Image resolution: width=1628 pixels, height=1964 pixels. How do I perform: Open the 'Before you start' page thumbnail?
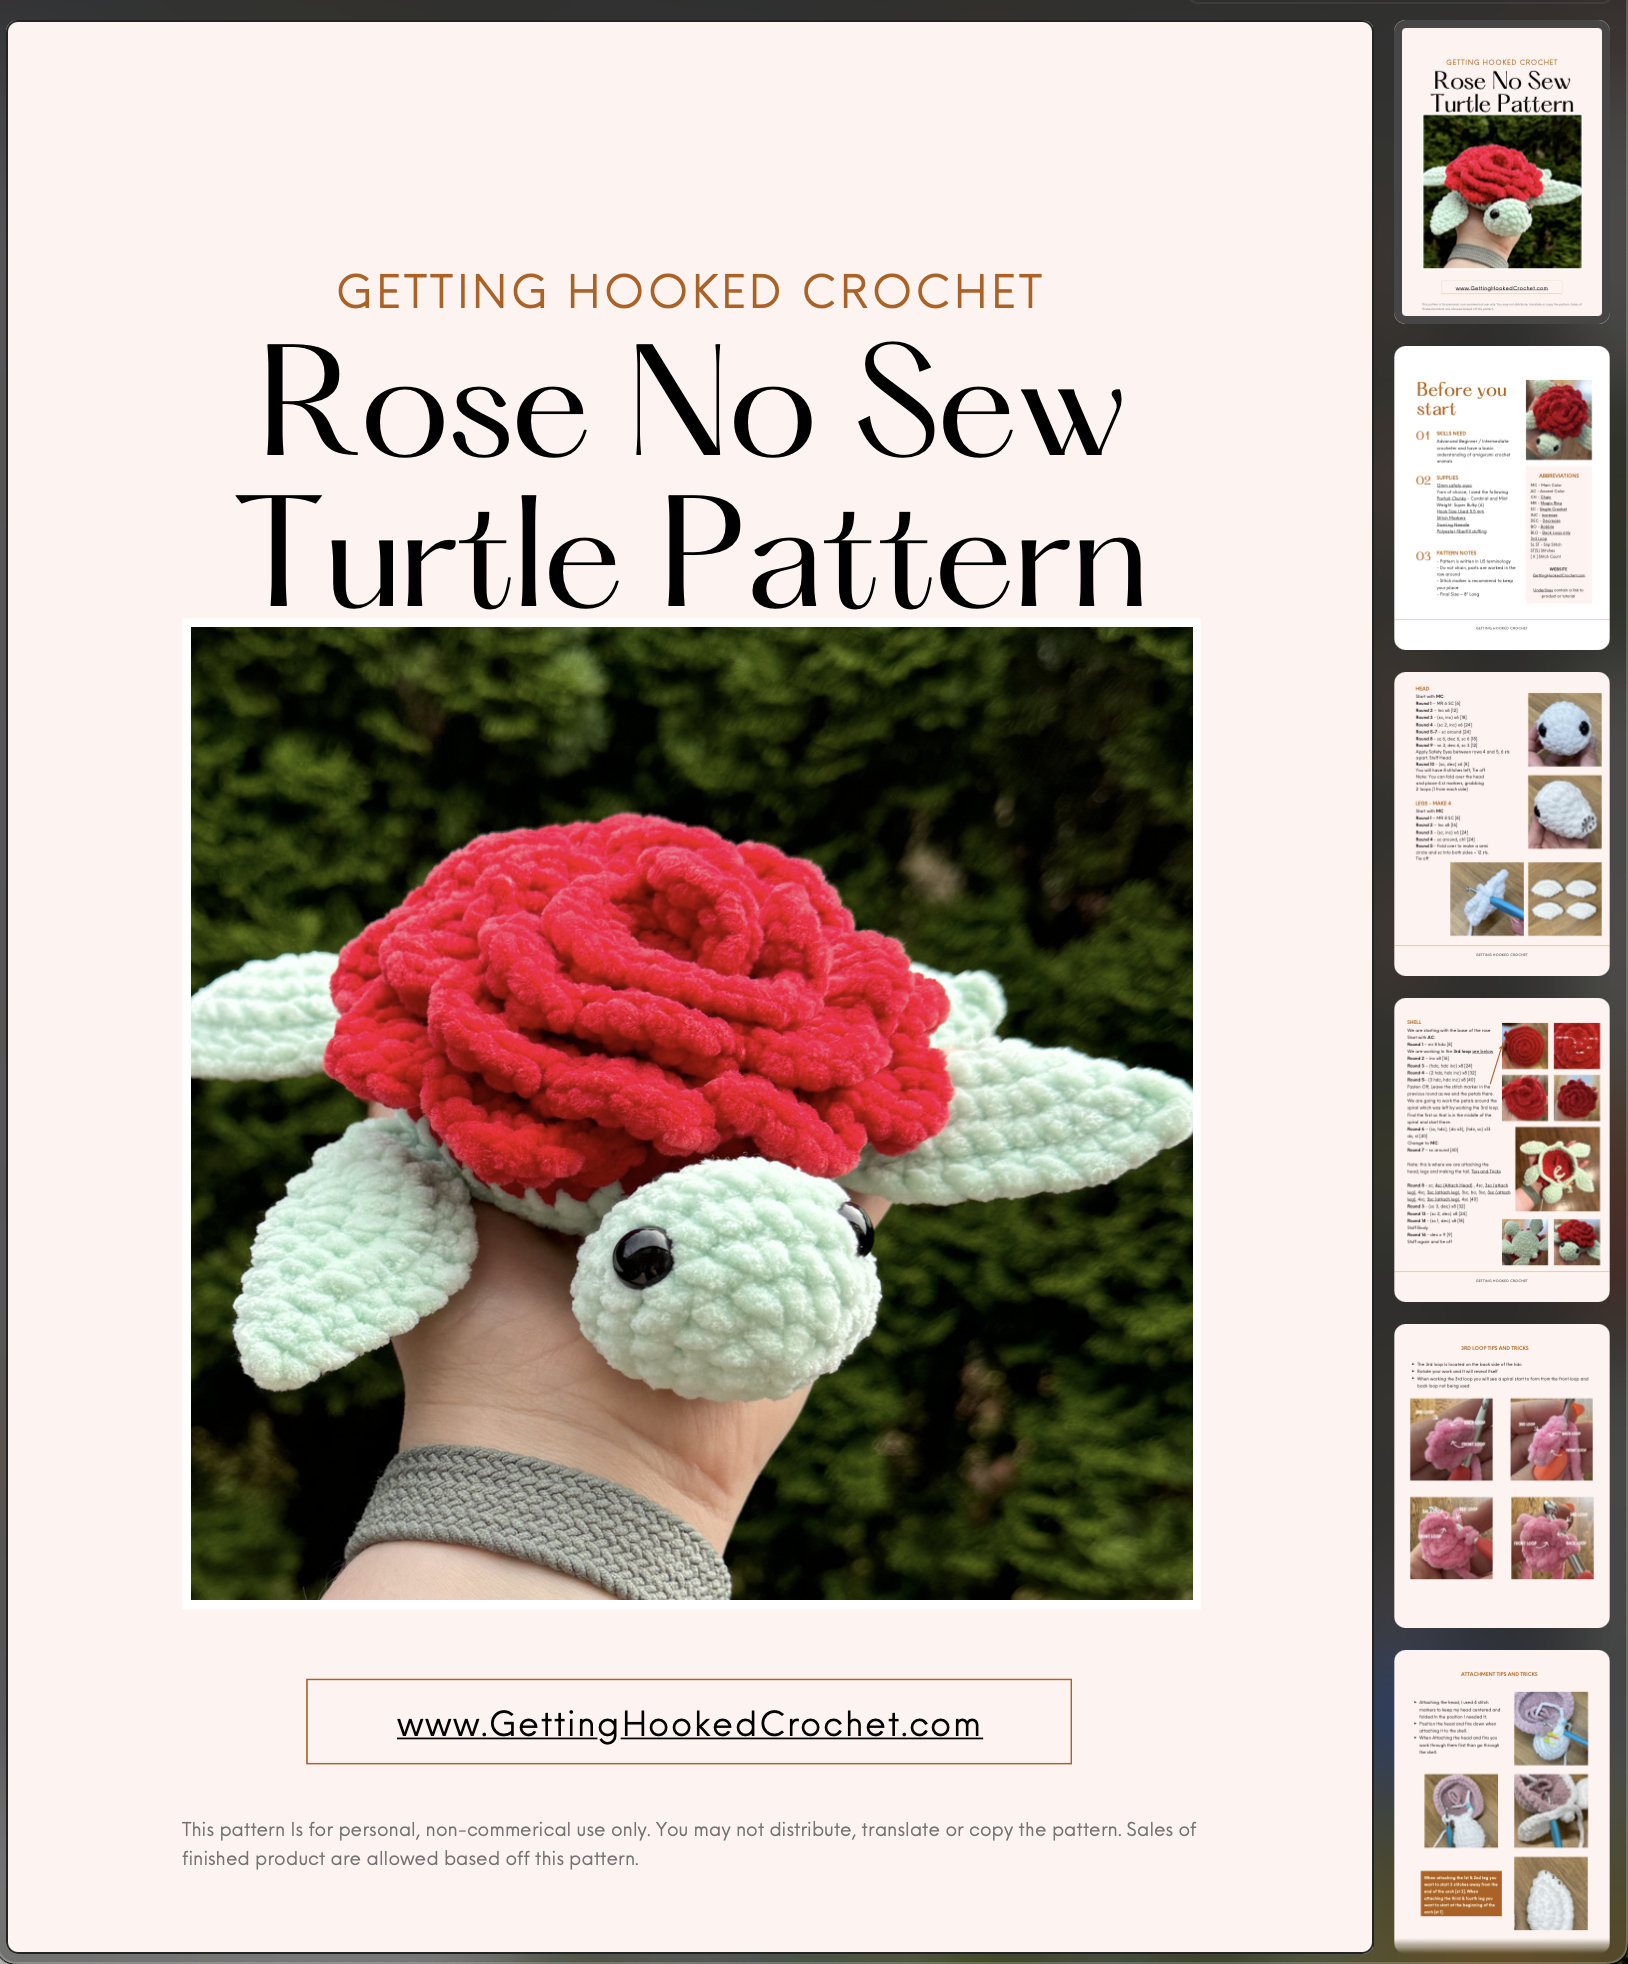click(1501, 498)
